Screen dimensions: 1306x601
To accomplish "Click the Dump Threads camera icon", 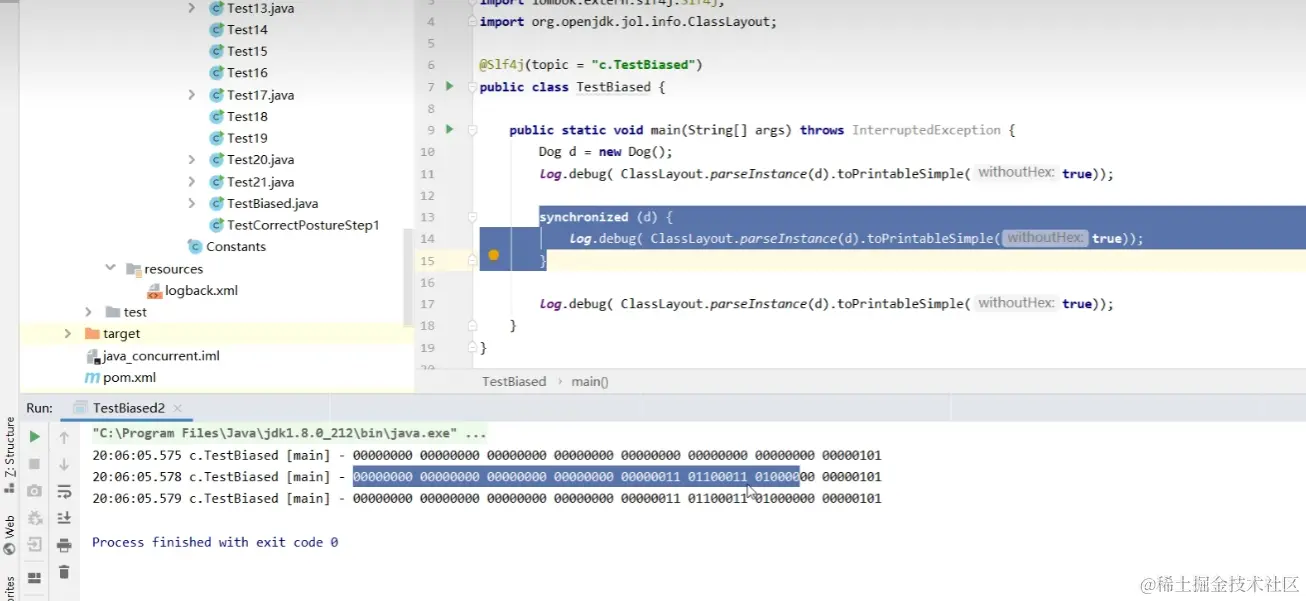I will [34, 491].
